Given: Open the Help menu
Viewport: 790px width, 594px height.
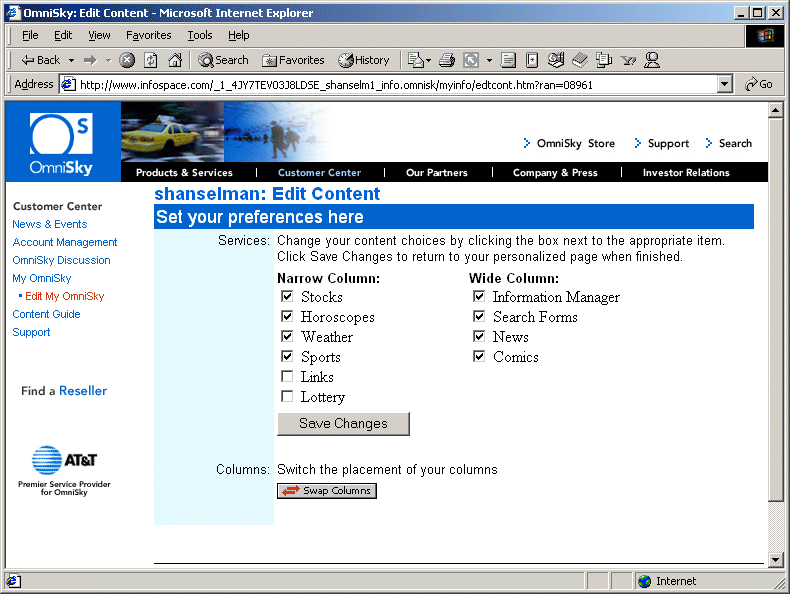Looking at the screenshot, I should point(239,35).
